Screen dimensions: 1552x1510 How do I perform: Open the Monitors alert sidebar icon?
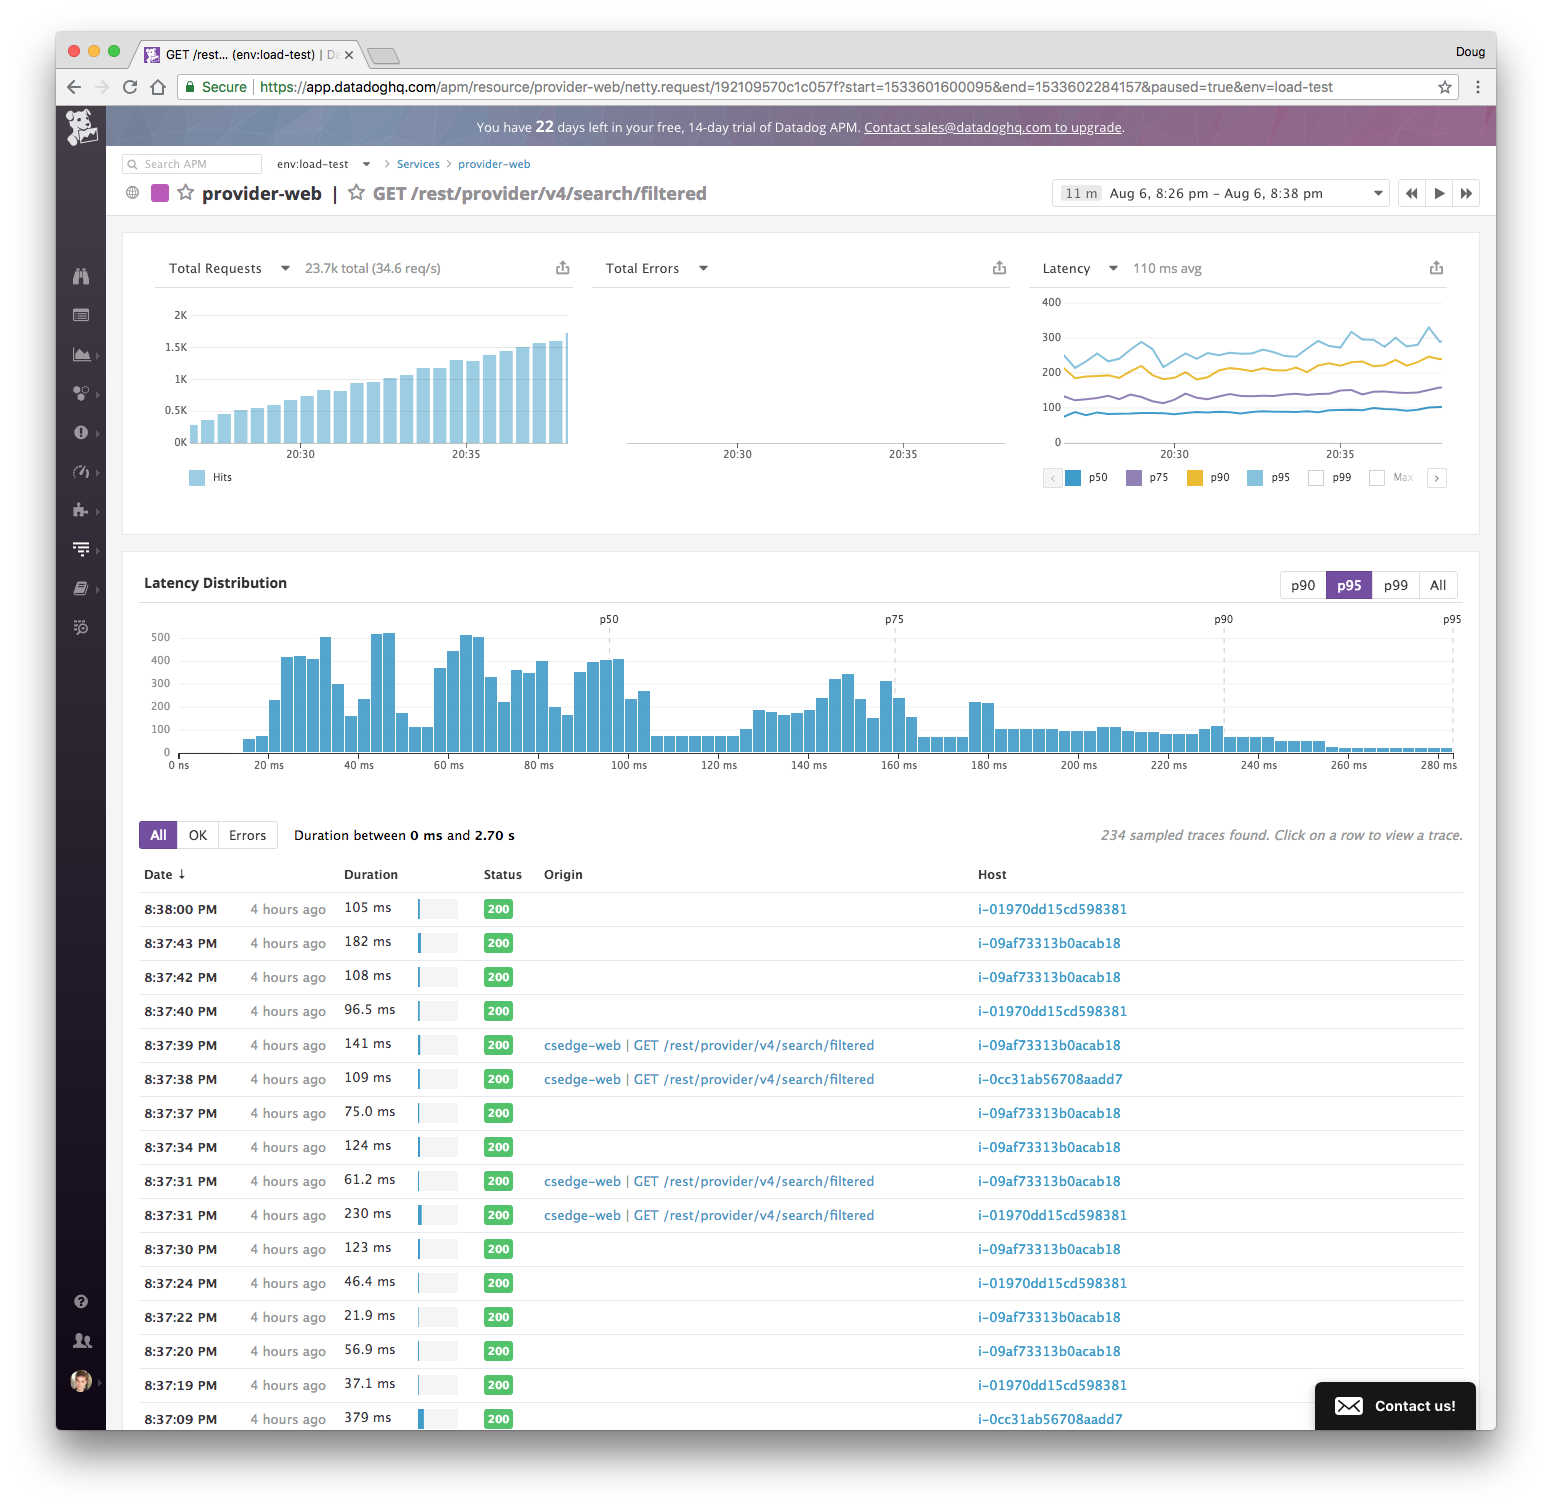click(x=81, y=432)
